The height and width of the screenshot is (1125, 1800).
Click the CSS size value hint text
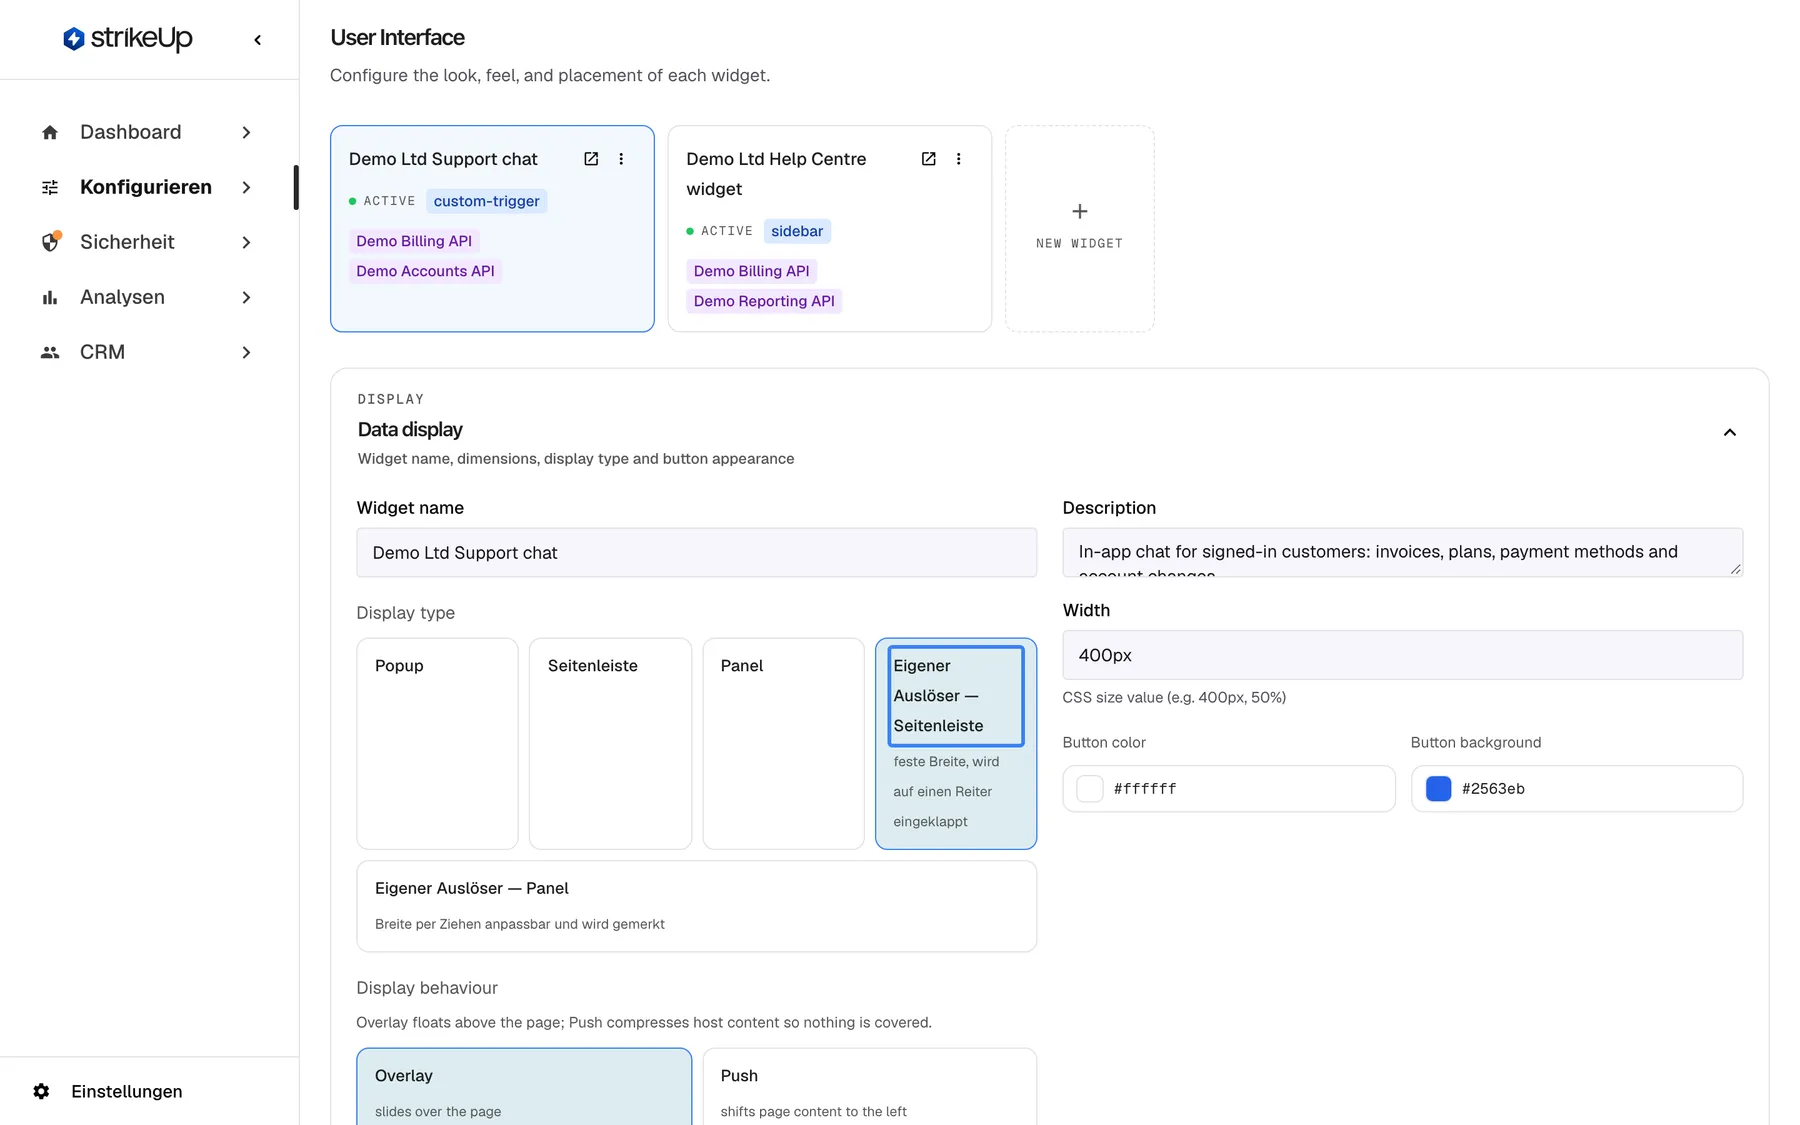1174,697
